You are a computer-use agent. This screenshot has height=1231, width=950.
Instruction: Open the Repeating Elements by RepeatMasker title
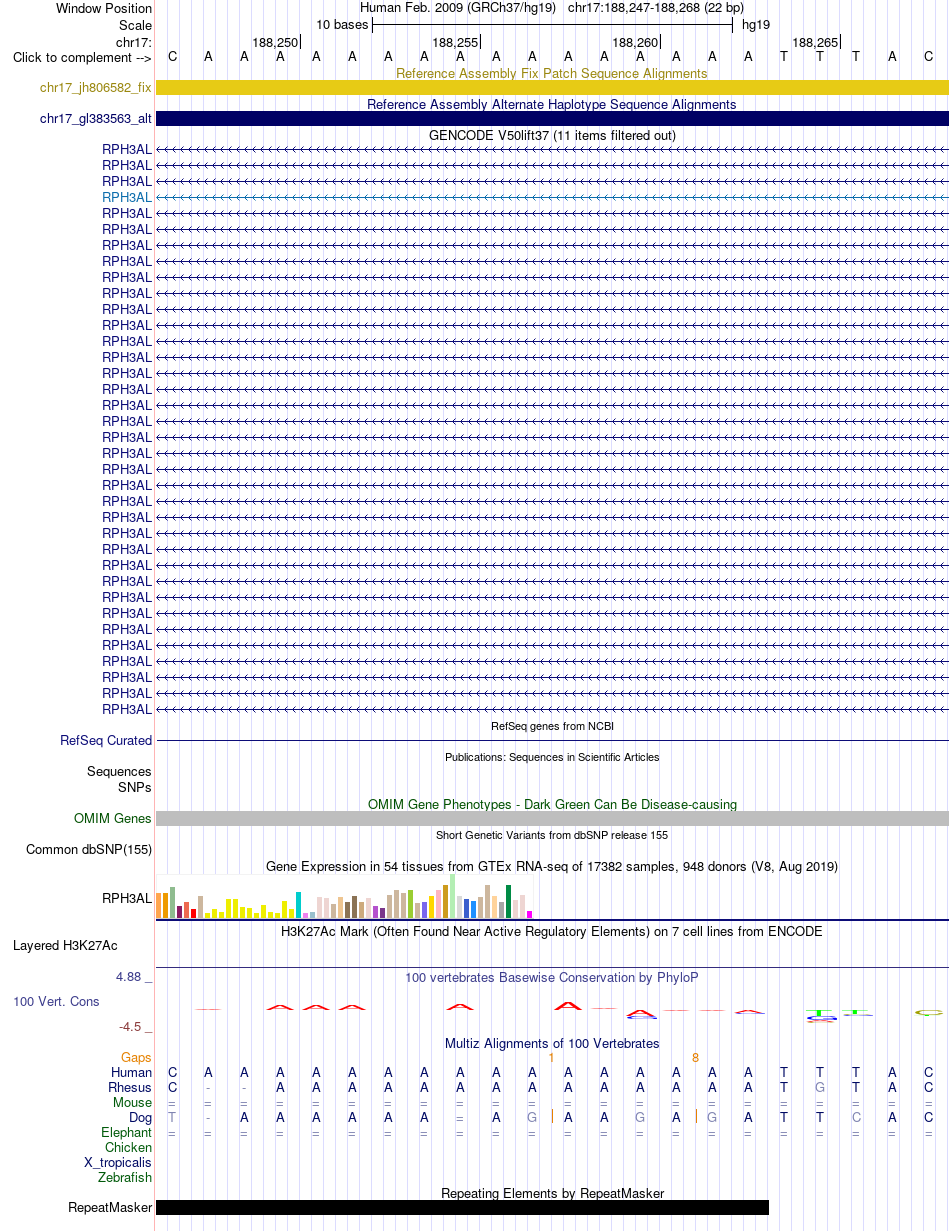pos(552,1193)
